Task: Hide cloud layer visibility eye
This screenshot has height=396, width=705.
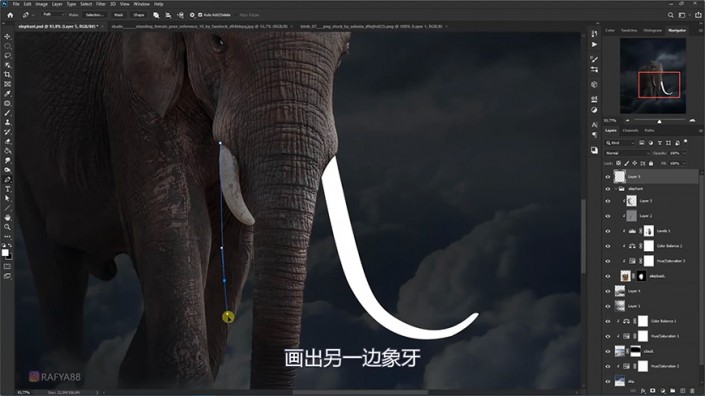Action: [608, 352]
